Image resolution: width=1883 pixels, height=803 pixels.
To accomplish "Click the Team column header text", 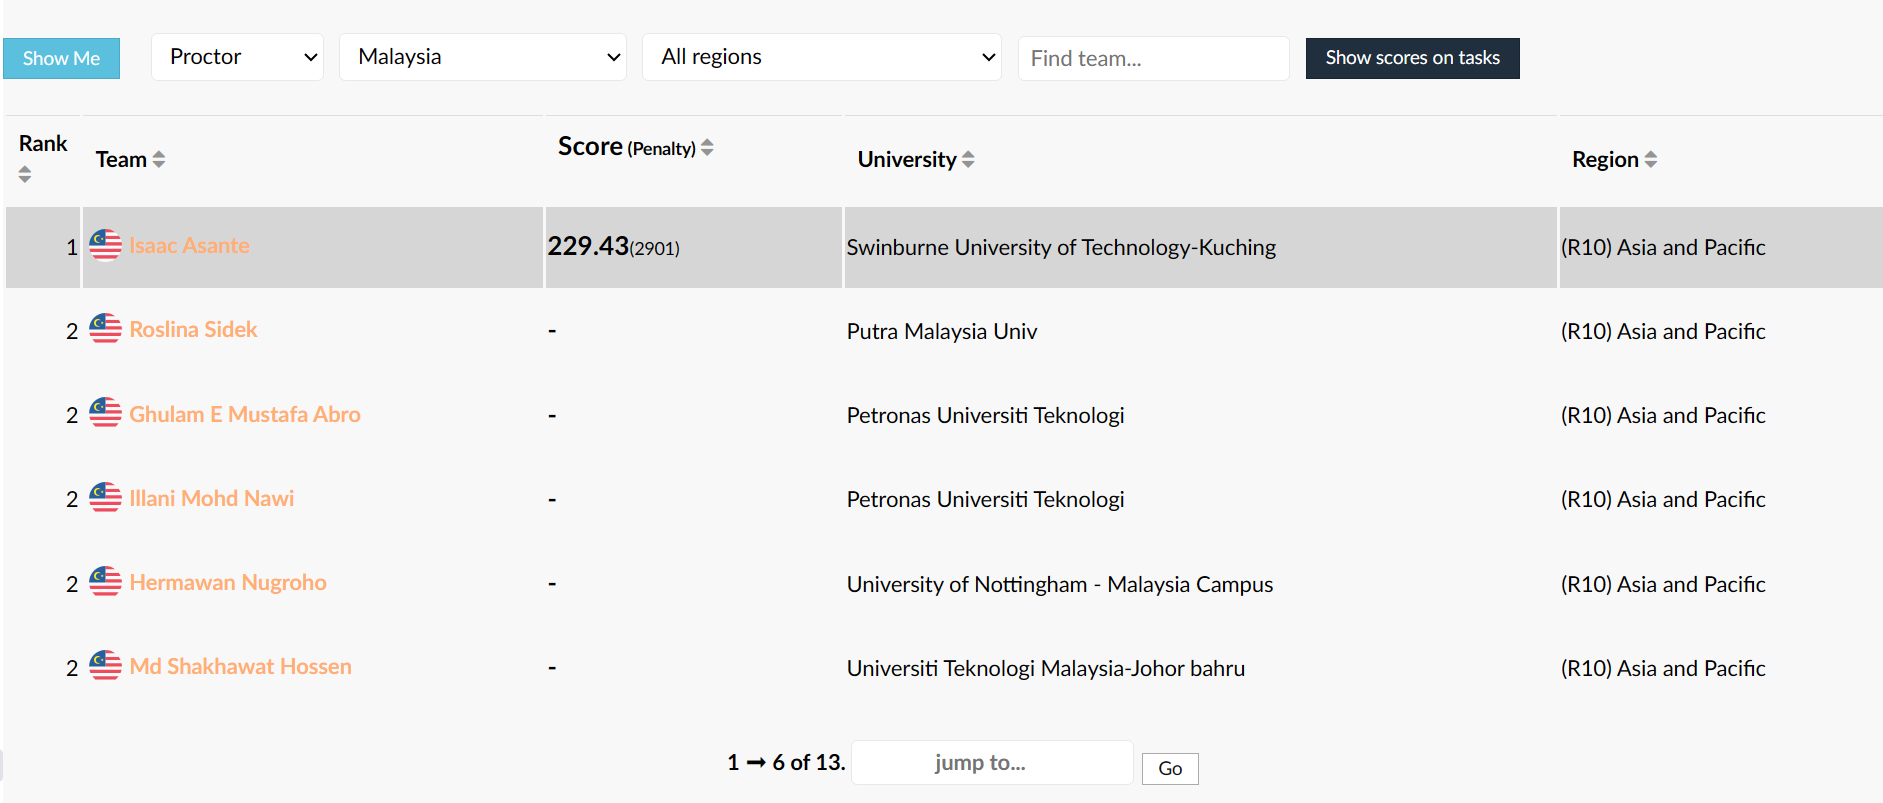I will pos(121,159).
